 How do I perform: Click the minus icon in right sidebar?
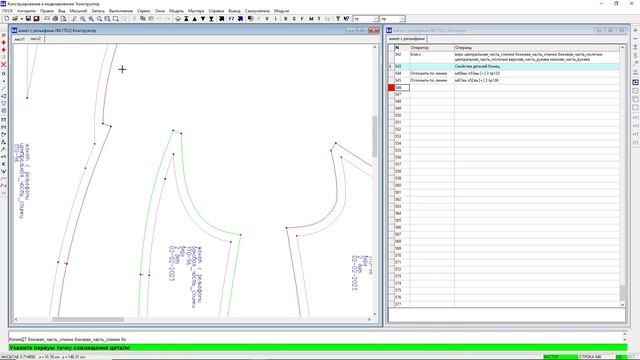pyautogui.click(x=636, y=39)
